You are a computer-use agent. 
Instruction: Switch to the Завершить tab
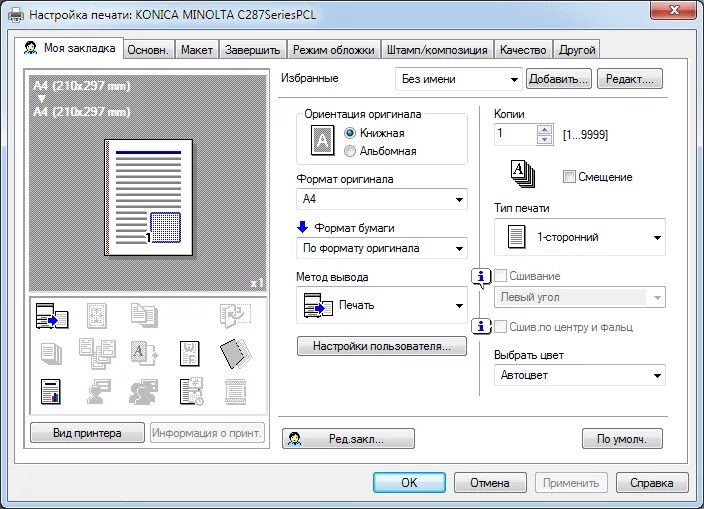253,50
